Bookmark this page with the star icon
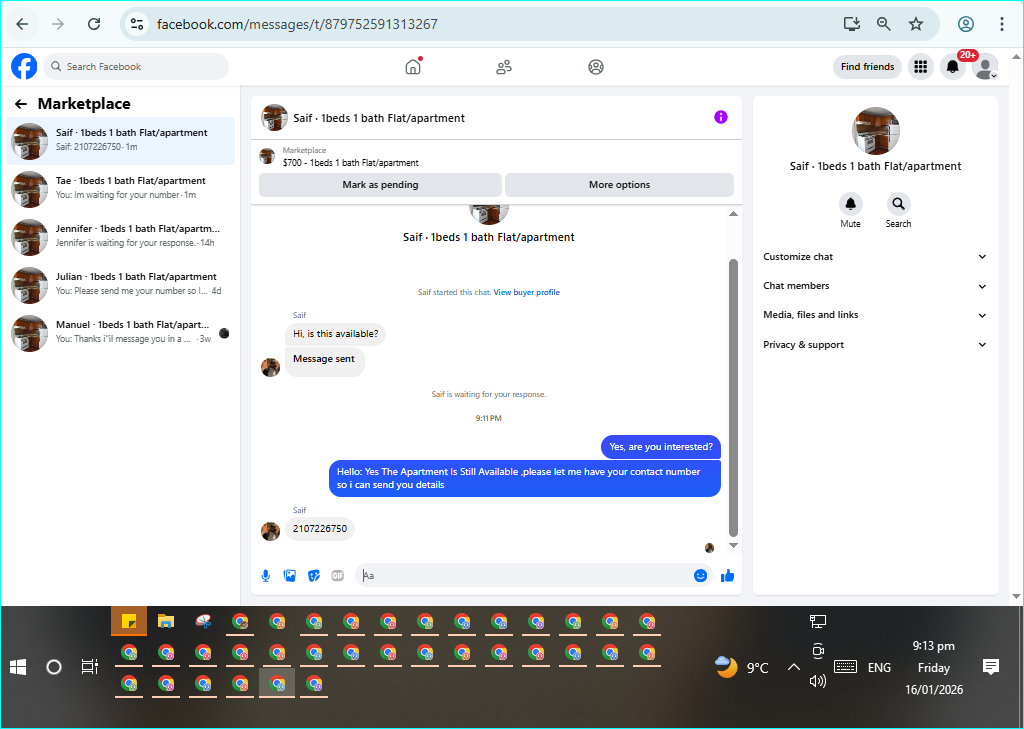 point(916,24)
